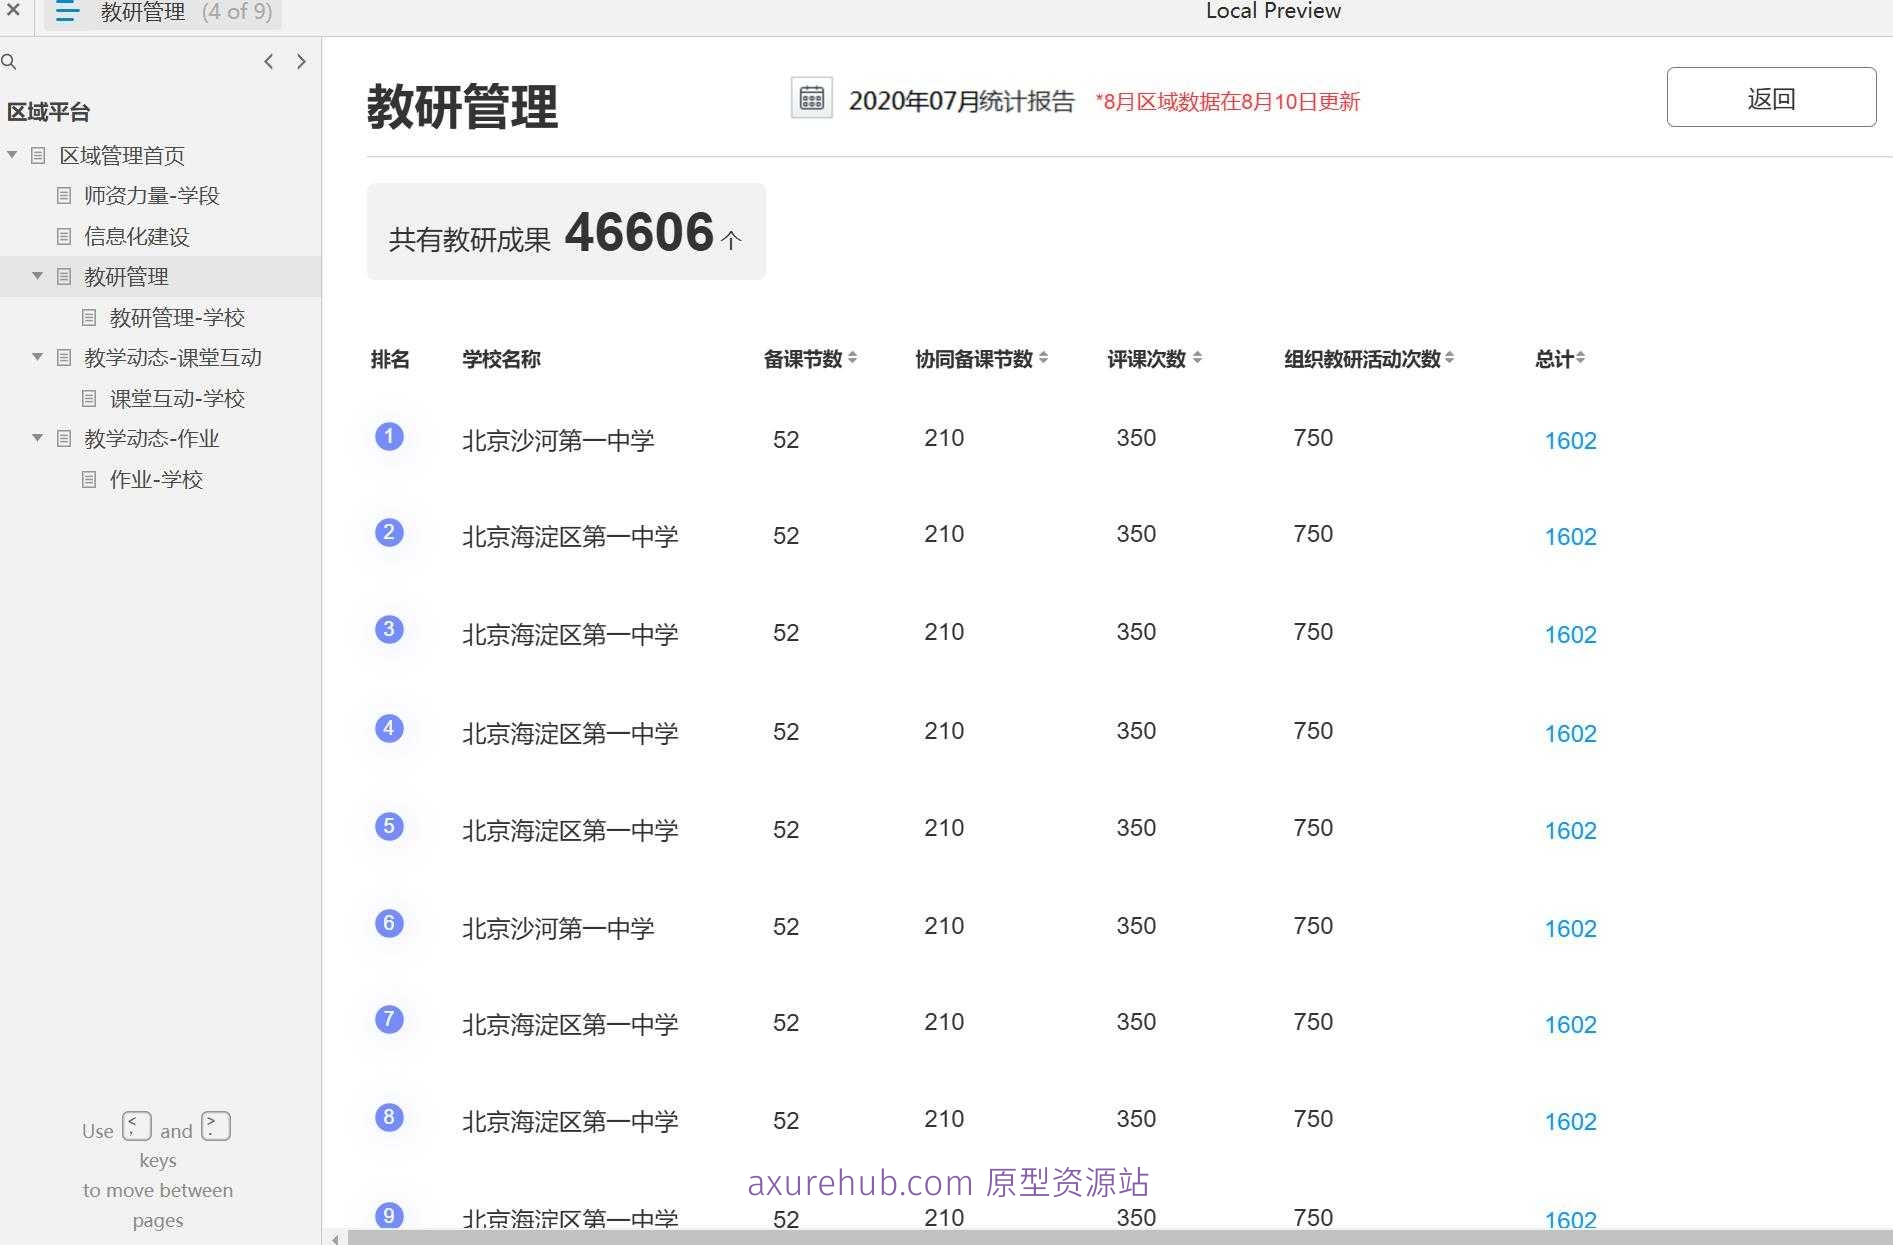Go to previous page with left chevron
This screenshot has width=1893, height=1245.
[x=268, y=61]
